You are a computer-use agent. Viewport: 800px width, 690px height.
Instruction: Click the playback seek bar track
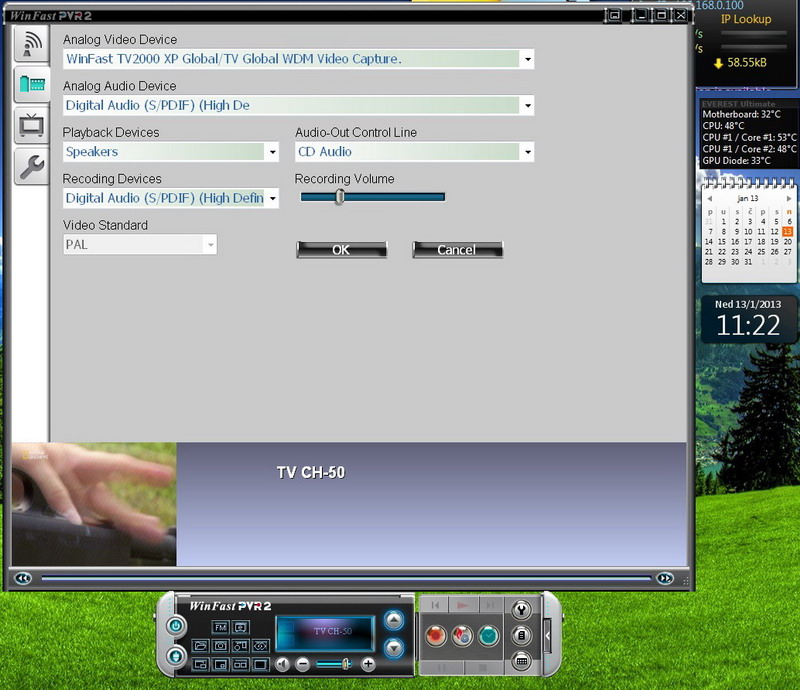coord(346,578)
